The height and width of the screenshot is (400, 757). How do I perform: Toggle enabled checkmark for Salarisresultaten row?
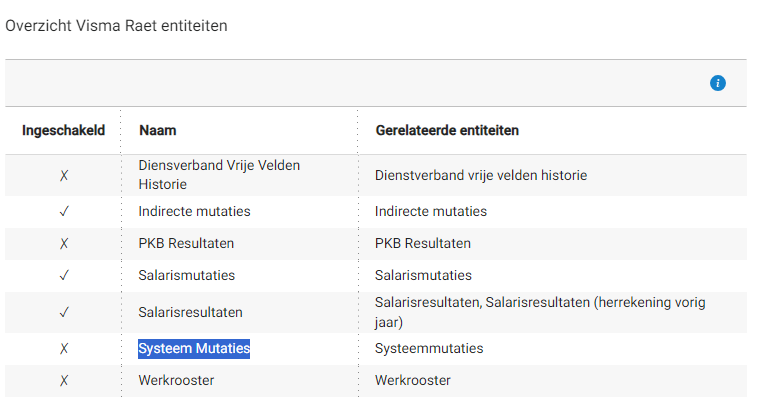pos(64,312)
